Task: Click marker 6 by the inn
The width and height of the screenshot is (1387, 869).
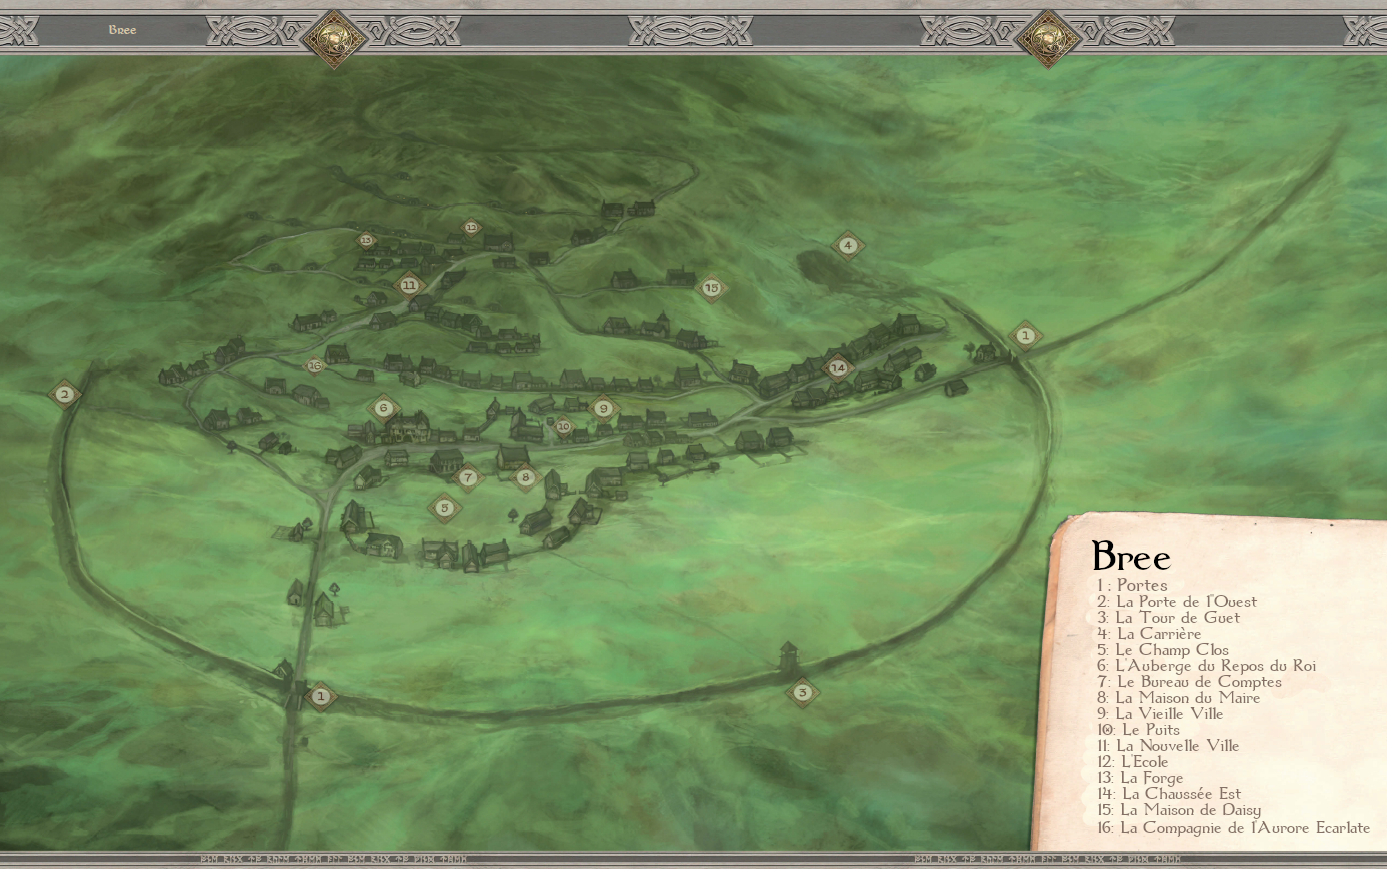Action: [x=383, y=408]
